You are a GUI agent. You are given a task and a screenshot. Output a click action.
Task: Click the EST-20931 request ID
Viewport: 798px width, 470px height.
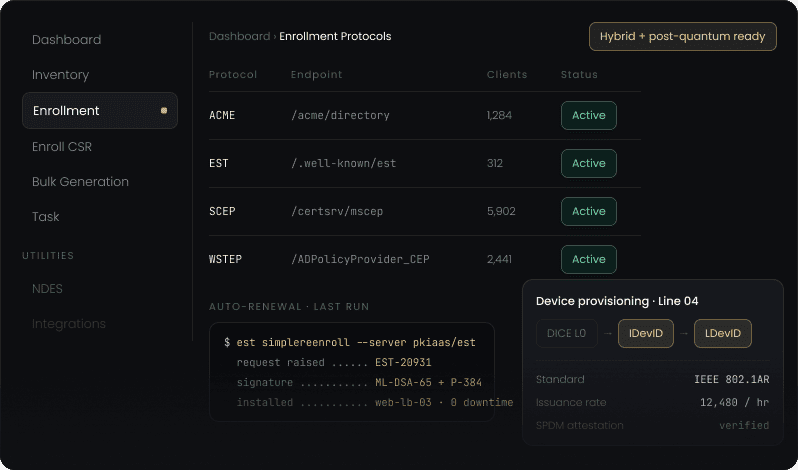click(x=403, y=363)
